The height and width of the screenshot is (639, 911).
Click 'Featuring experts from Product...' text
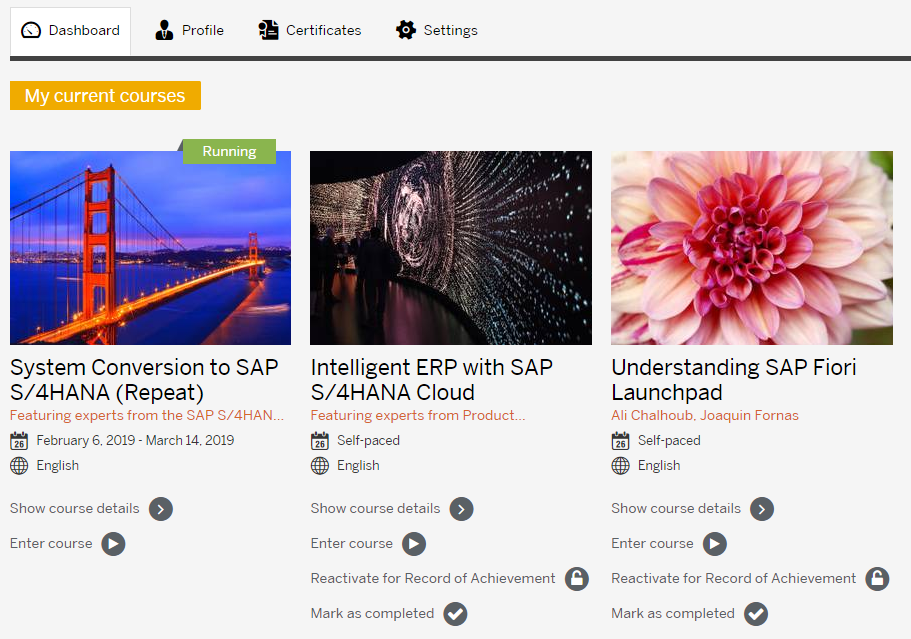coord(418,415)
